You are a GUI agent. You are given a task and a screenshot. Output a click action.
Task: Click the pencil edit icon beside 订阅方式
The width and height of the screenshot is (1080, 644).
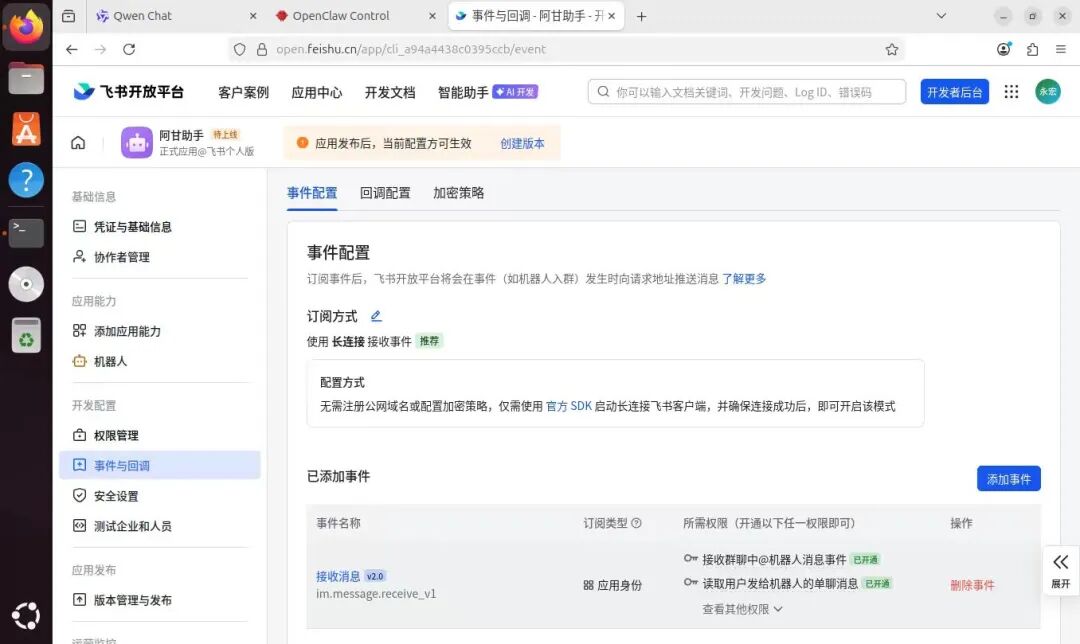pos(375,315)
